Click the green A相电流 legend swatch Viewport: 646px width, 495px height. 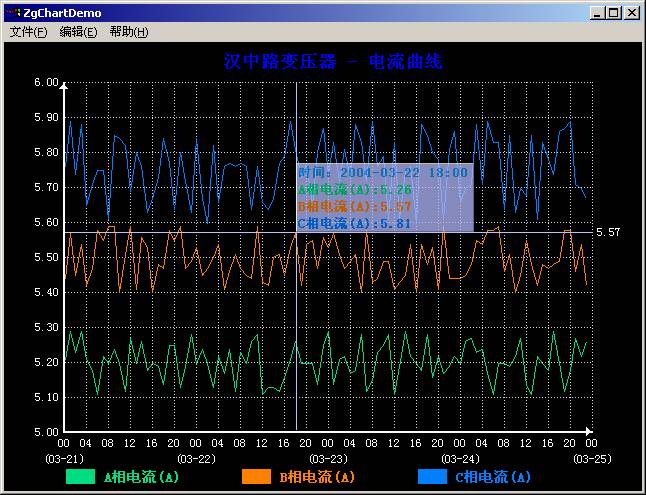click(80, 476)
